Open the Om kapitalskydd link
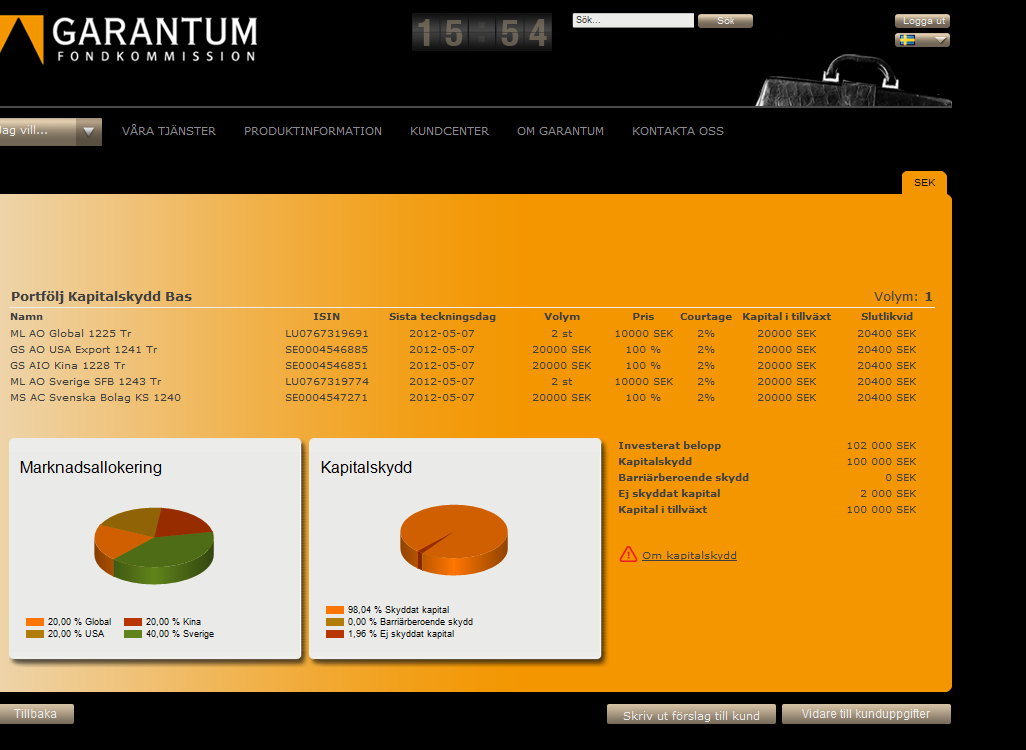Image resolution: width=1026 pixels, height=750 pixels. 689,555
